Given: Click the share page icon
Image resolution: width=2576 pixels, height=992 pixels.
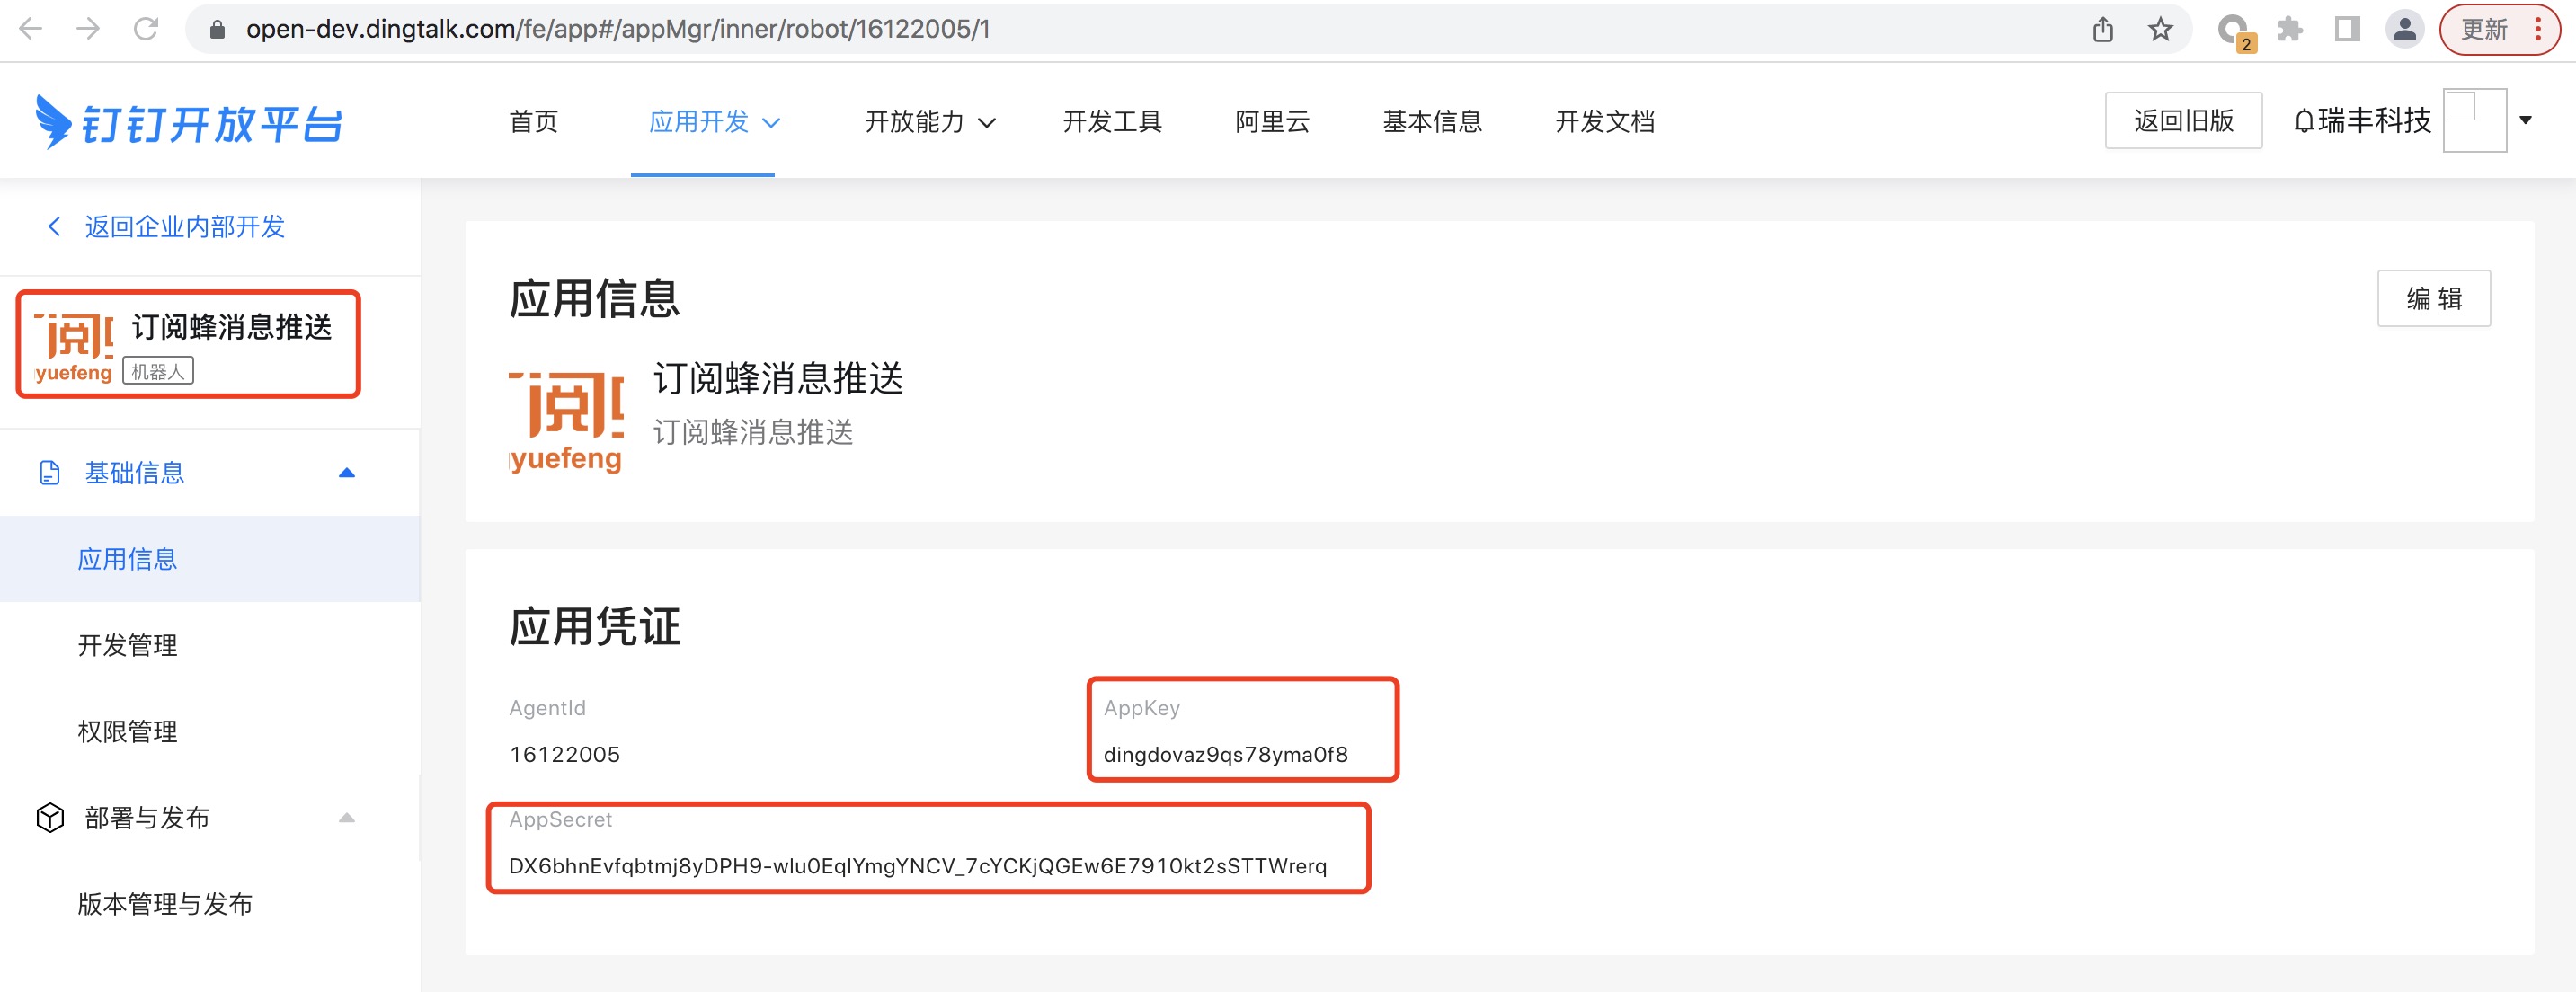Looking at the screenshot, I should pos(2103,29).
